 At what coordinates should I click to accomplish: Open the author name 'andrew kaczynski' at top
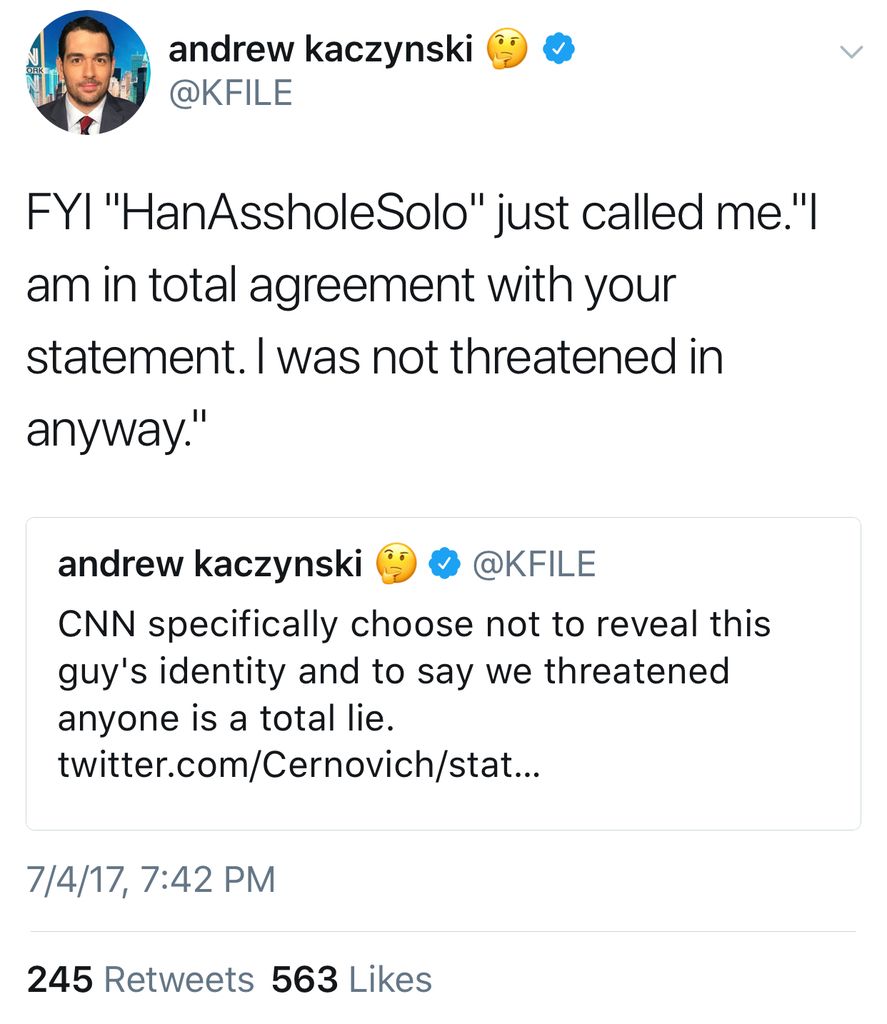(x=320, y=49)
